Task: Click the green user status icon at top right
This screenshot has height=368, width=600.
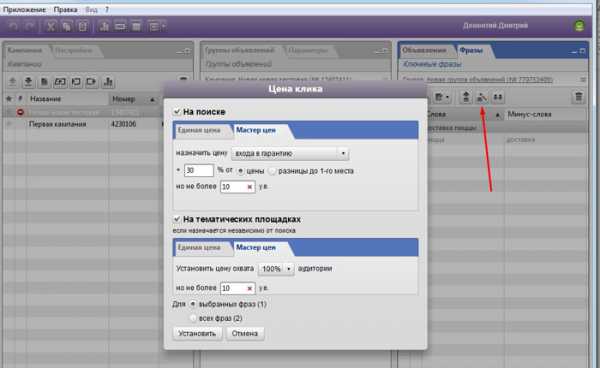Action: pyautogui.click(x=580, y=26)
